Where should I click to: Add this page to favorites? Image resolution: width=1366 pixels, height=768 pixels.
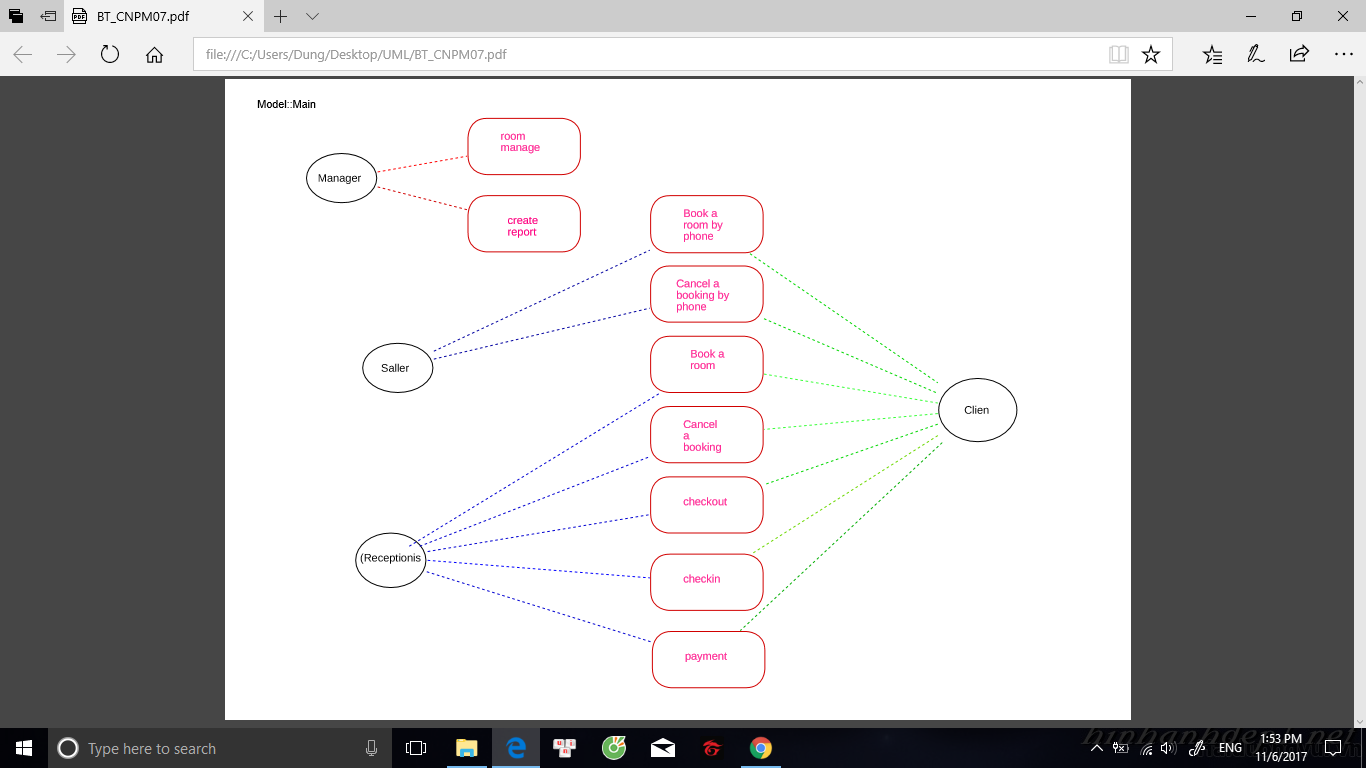[1150, 54]
